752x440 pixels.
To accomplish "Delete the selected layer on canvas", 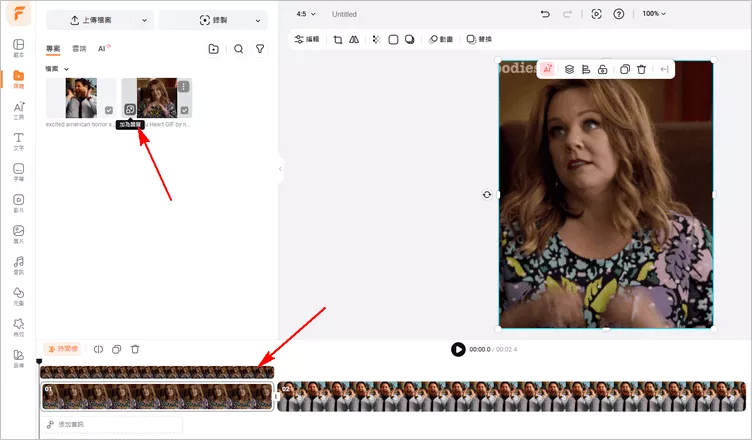I will pos(641,70).
